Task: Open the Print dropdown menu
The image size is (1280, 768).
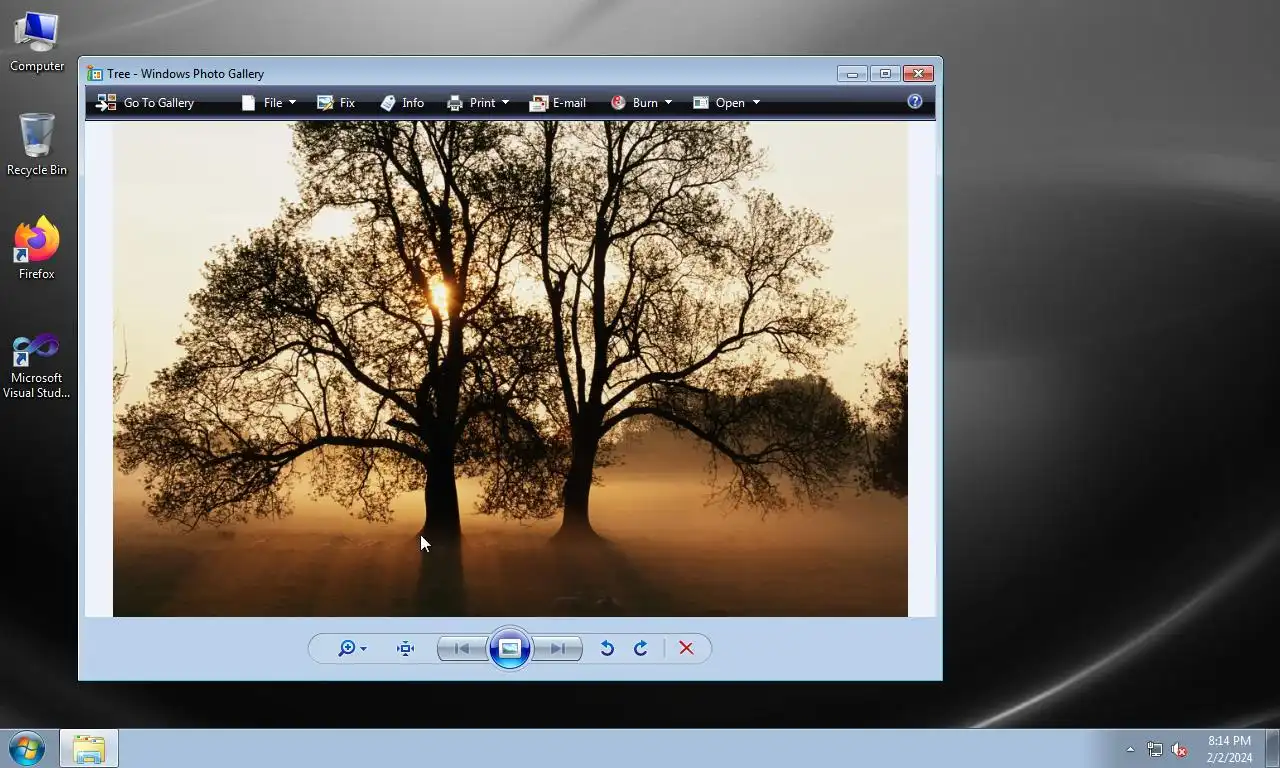Action: pos(478,102)
